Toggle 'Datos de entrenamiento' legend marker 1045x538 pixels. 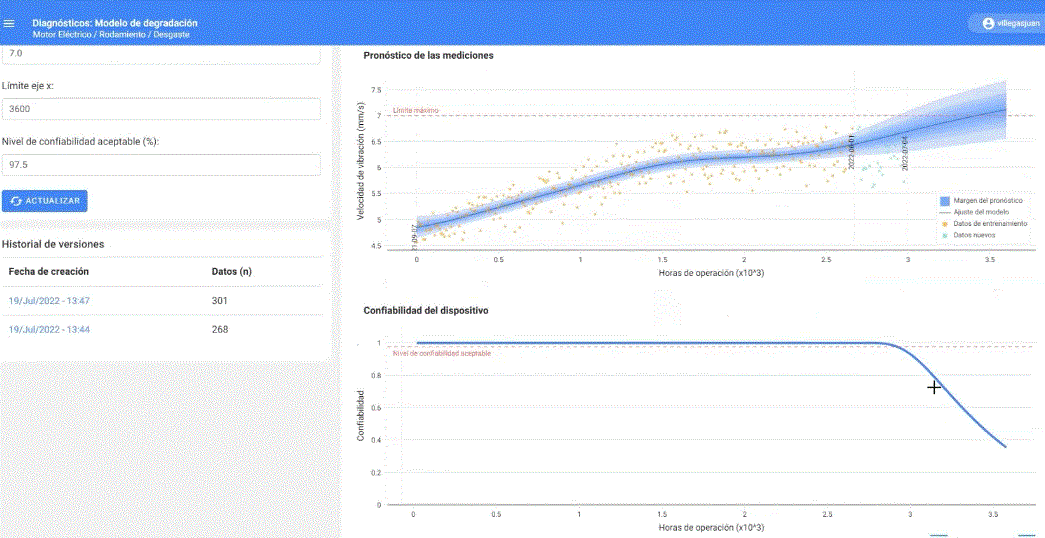944,223
